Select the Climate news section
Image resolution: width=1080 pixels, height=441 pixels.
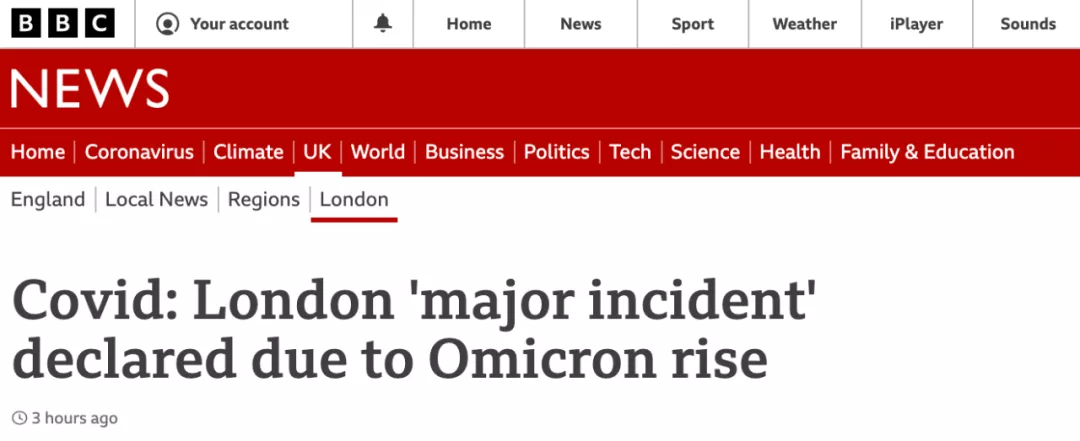248,152
